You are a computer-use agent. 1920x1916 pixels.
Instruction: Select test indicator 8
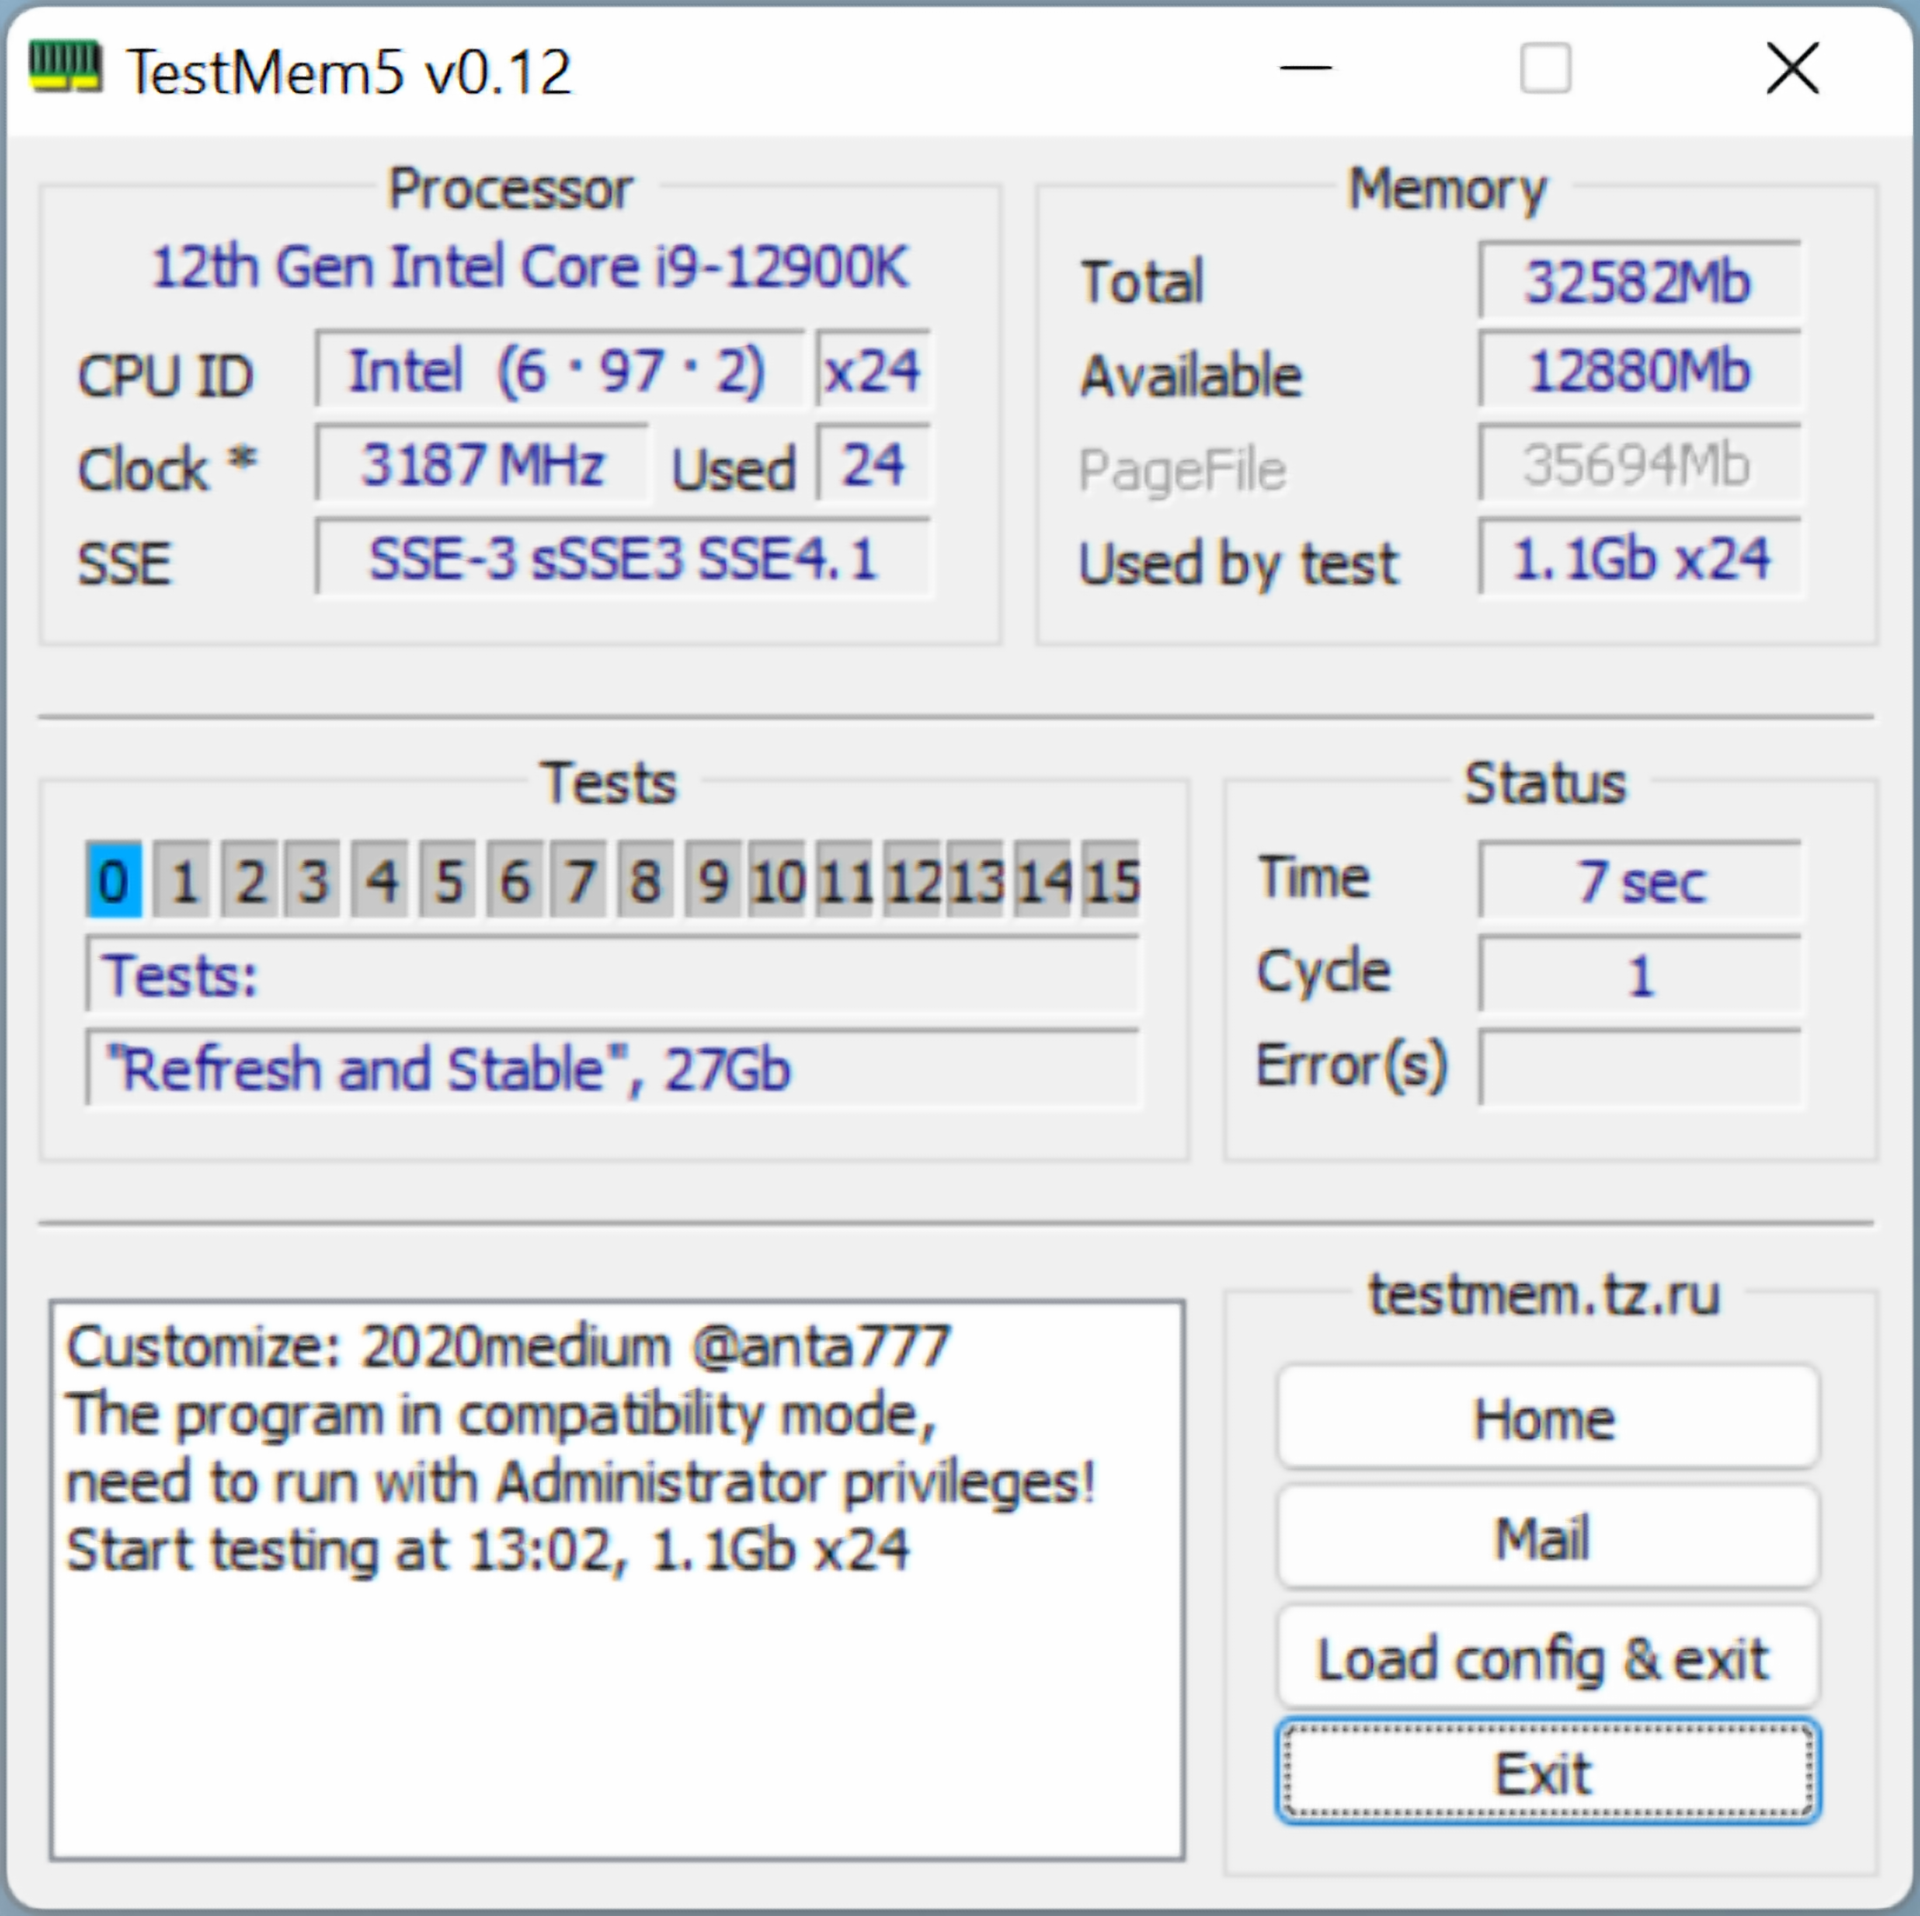pyautogui.click(x=646, y=880)
